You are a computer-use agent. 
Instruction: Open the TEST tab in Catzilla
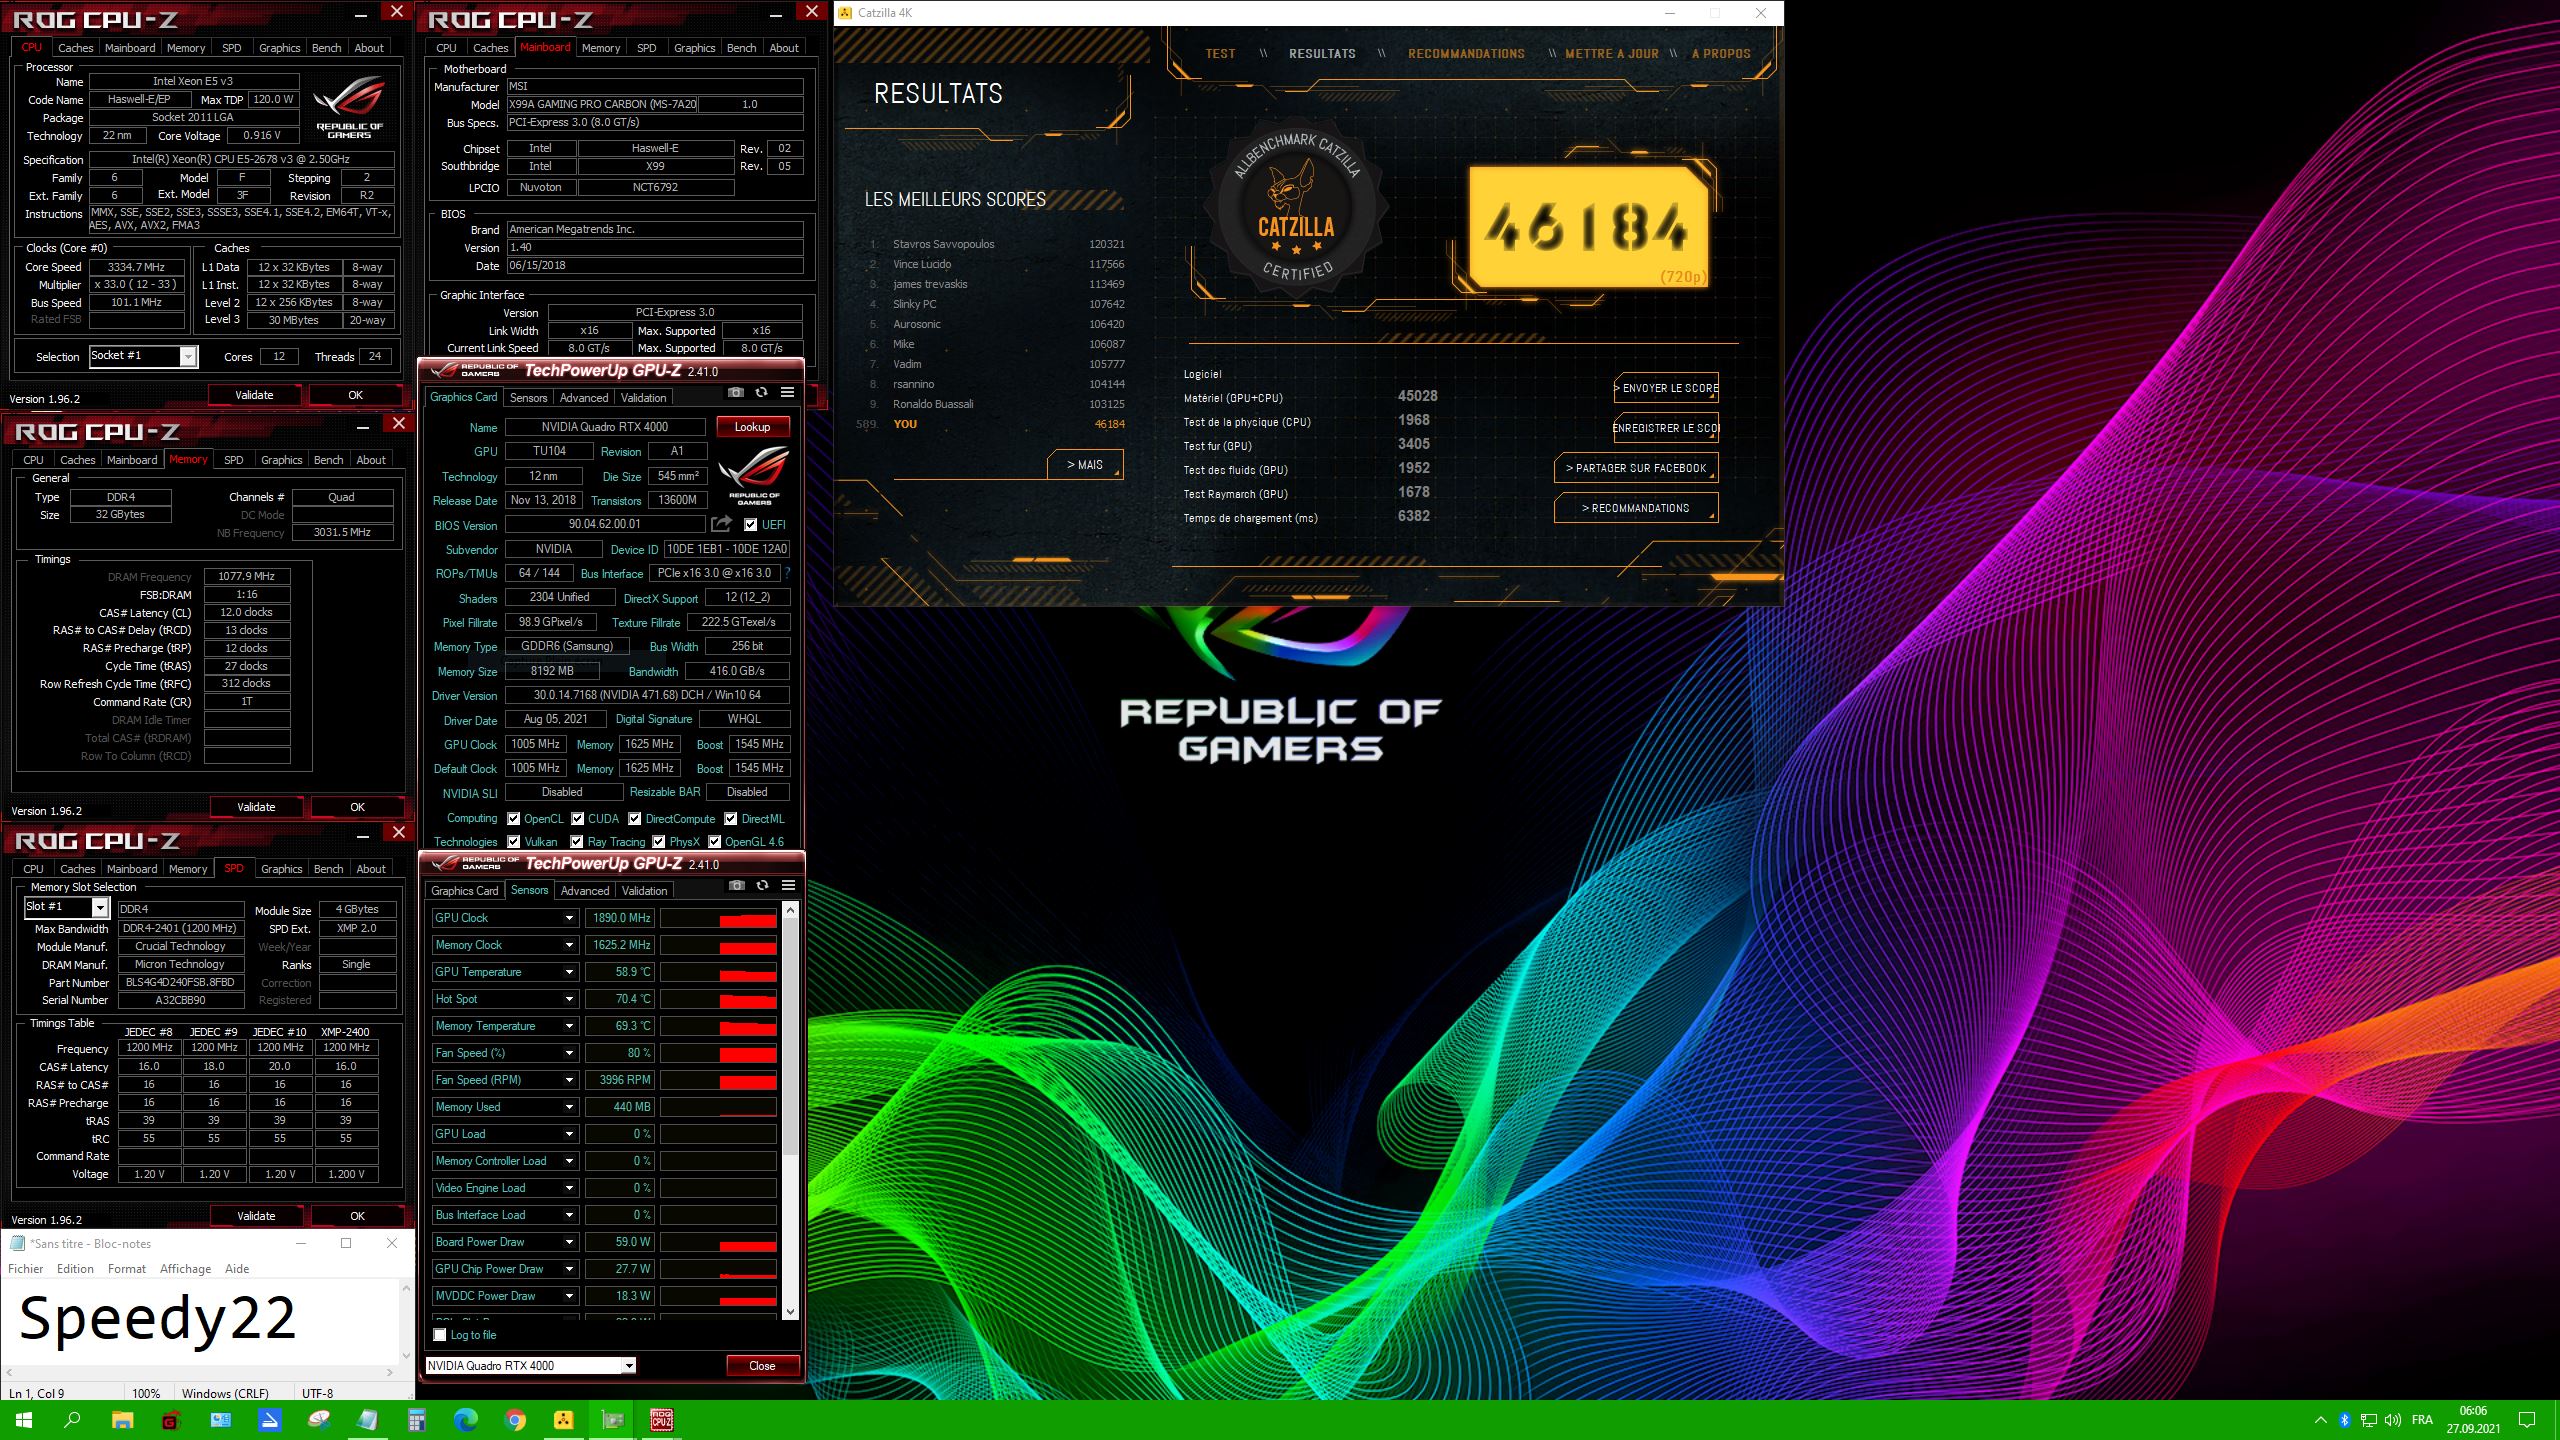point(1220,53)
